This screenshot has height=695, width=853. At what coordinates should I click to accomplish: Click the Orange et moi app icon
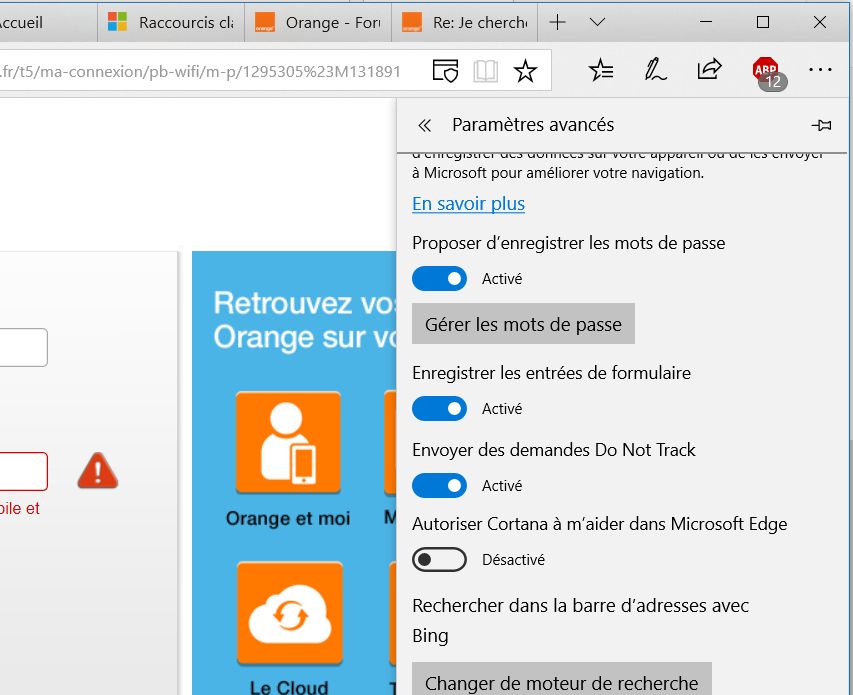[x=288, y=443]
